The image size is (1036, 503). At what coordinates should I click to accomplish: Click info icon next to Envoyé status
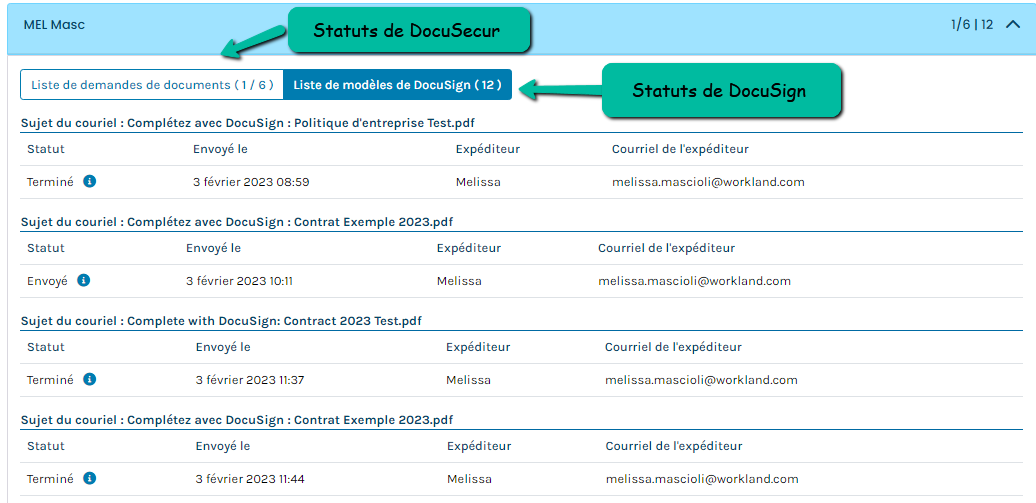[x=83, y=280]
